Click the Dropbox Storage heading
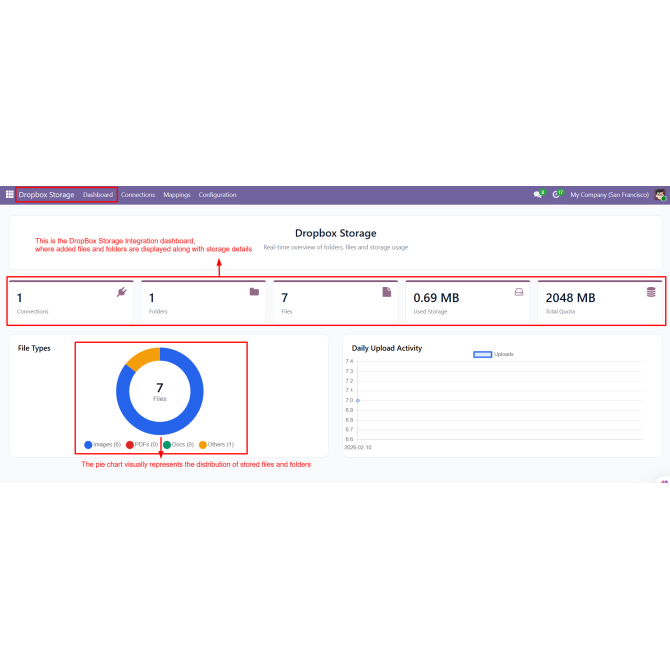The height and width of the screenshot is (670, 670). click(x=336, y=233)
